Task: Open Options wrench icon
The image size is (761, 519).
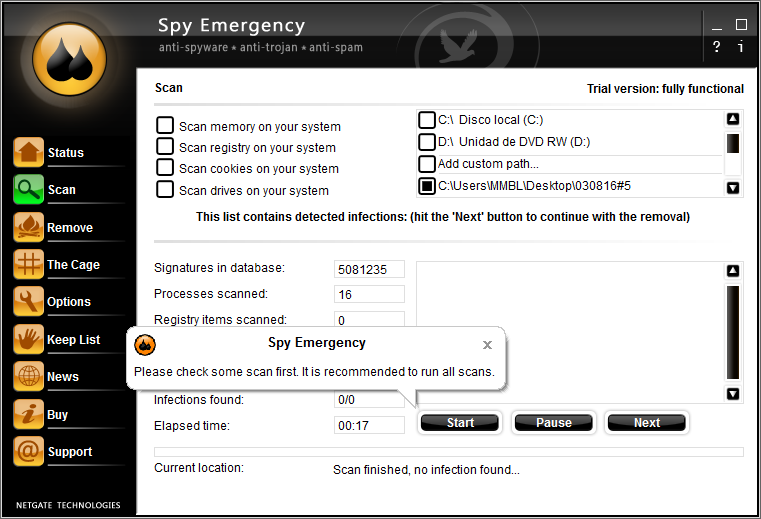Action: coord(29,302)
